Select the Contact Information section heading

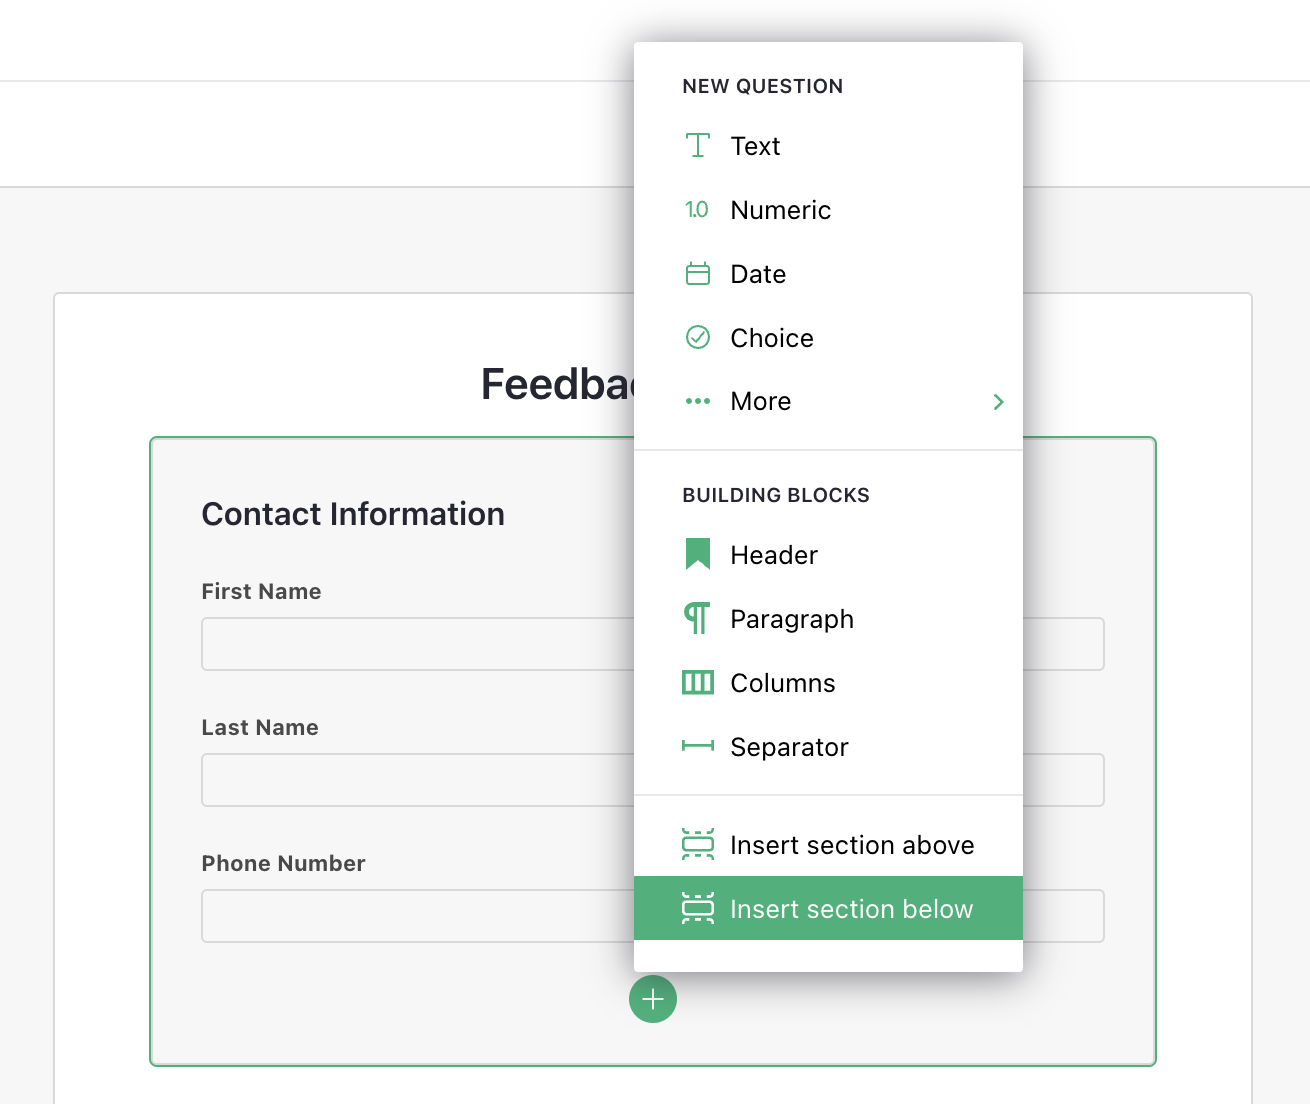click(x=353, y=514)
